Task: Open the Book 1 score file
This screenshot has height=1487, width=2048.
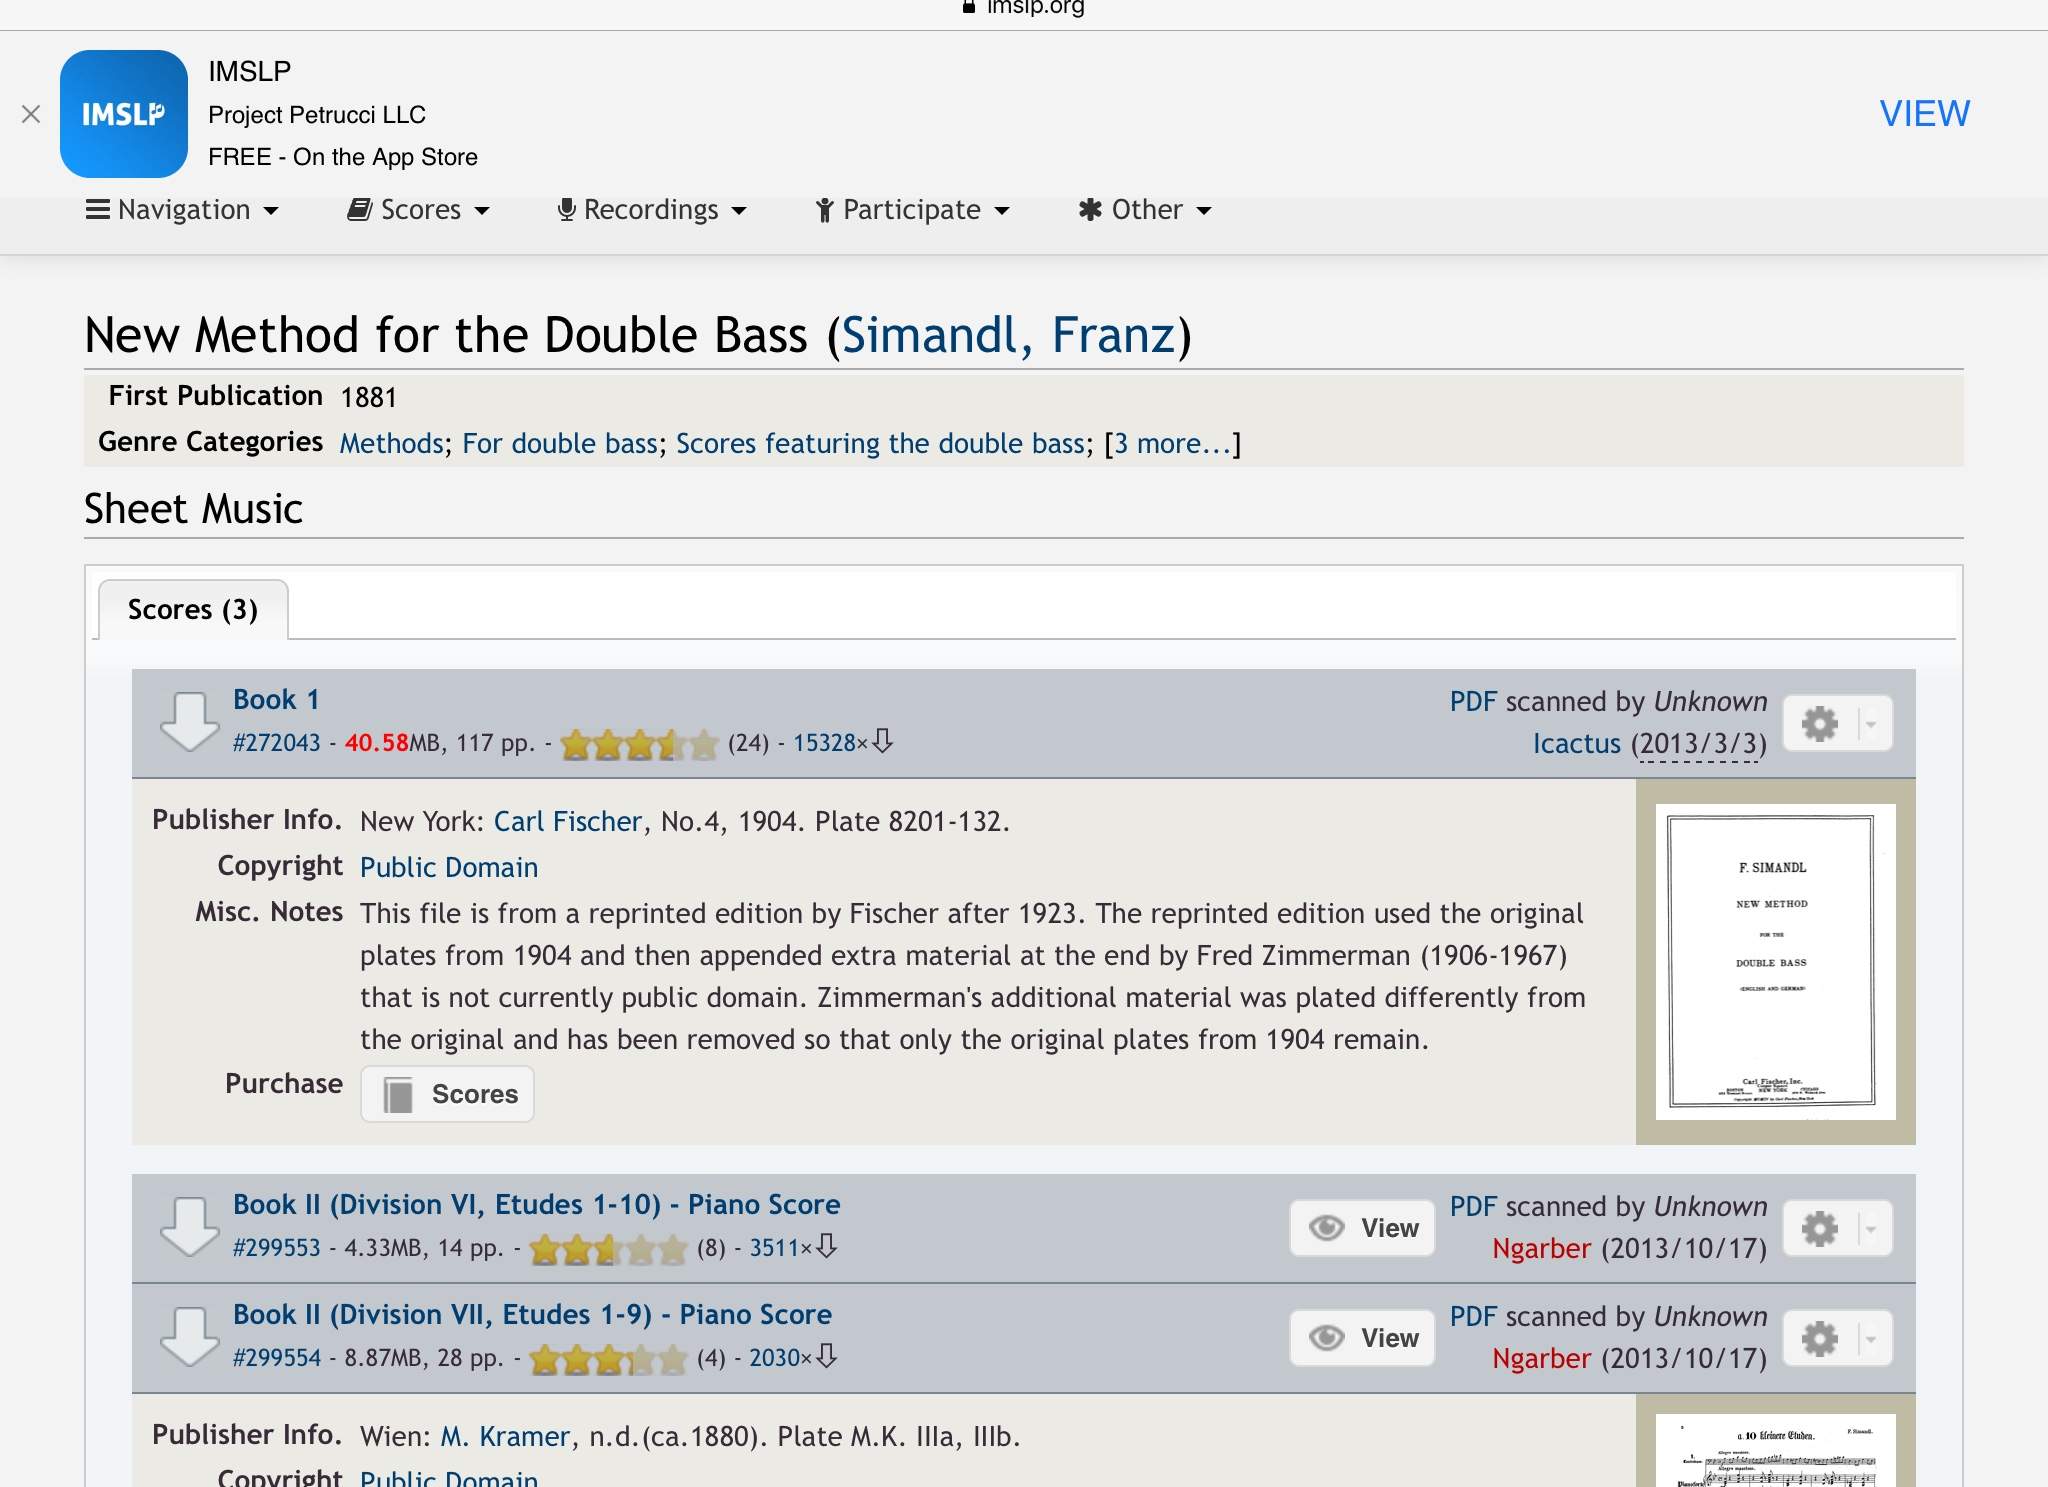Action: tap(276, 699)
